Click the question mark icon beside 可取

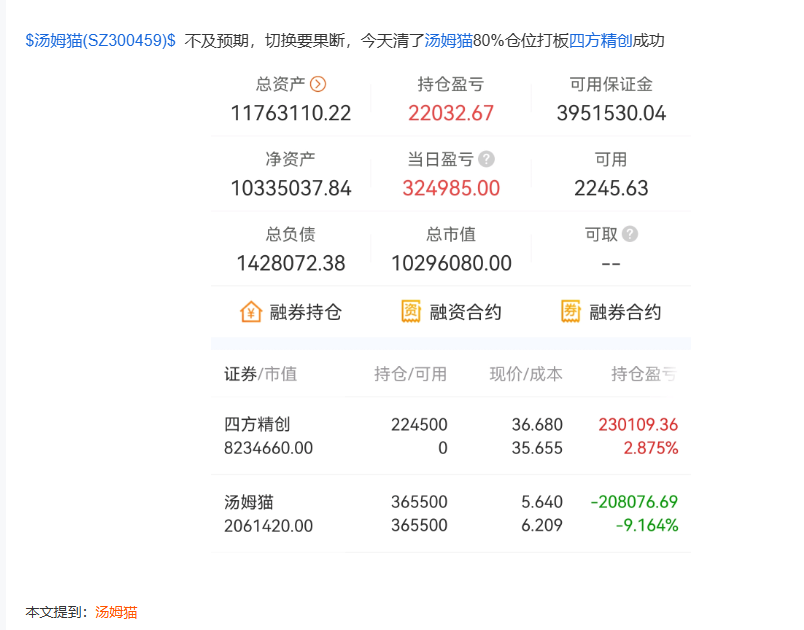click(x=630, y=234)
